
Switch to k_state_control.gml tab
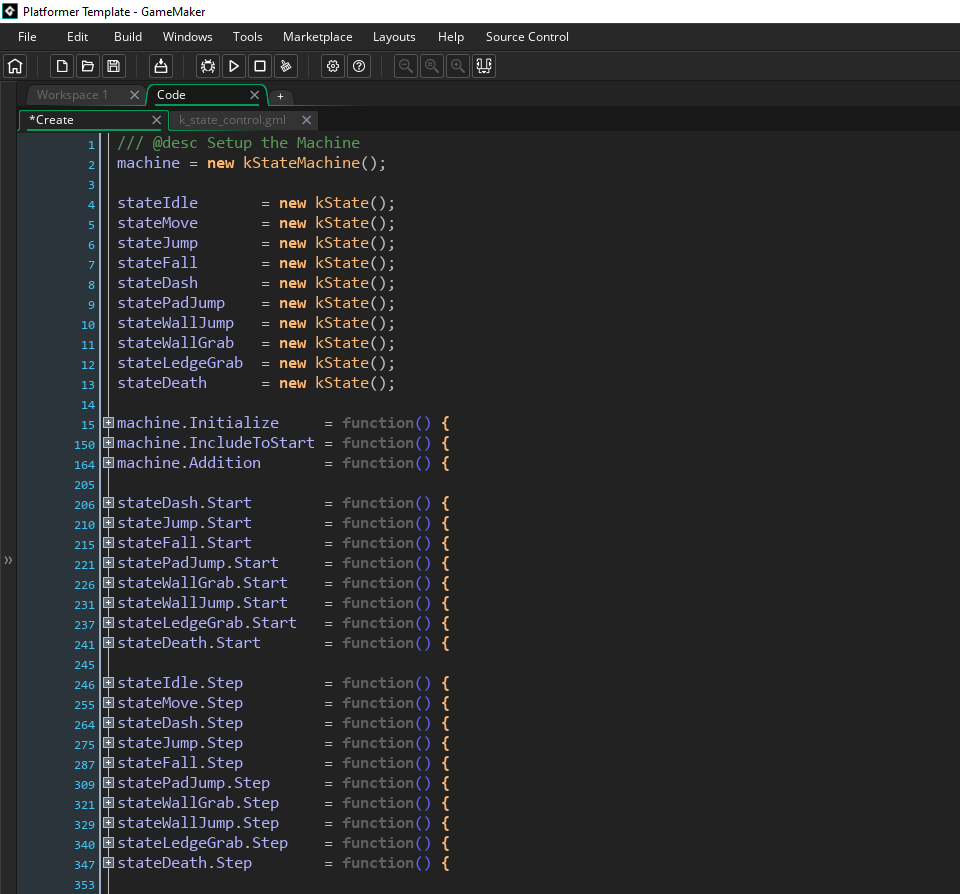(x=232, y=120)
